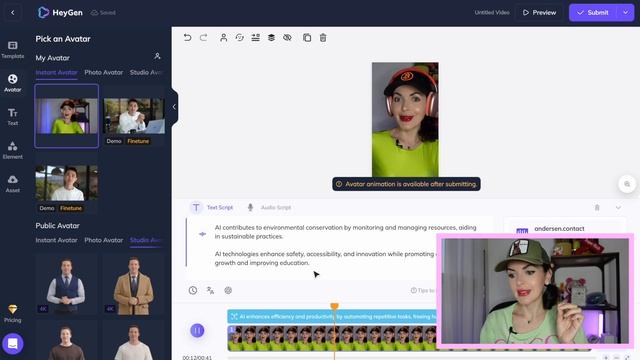Viewport: 640px width, 360px height.
Task: Click the andersen.contact voice entry
Action: pos(559,229)
